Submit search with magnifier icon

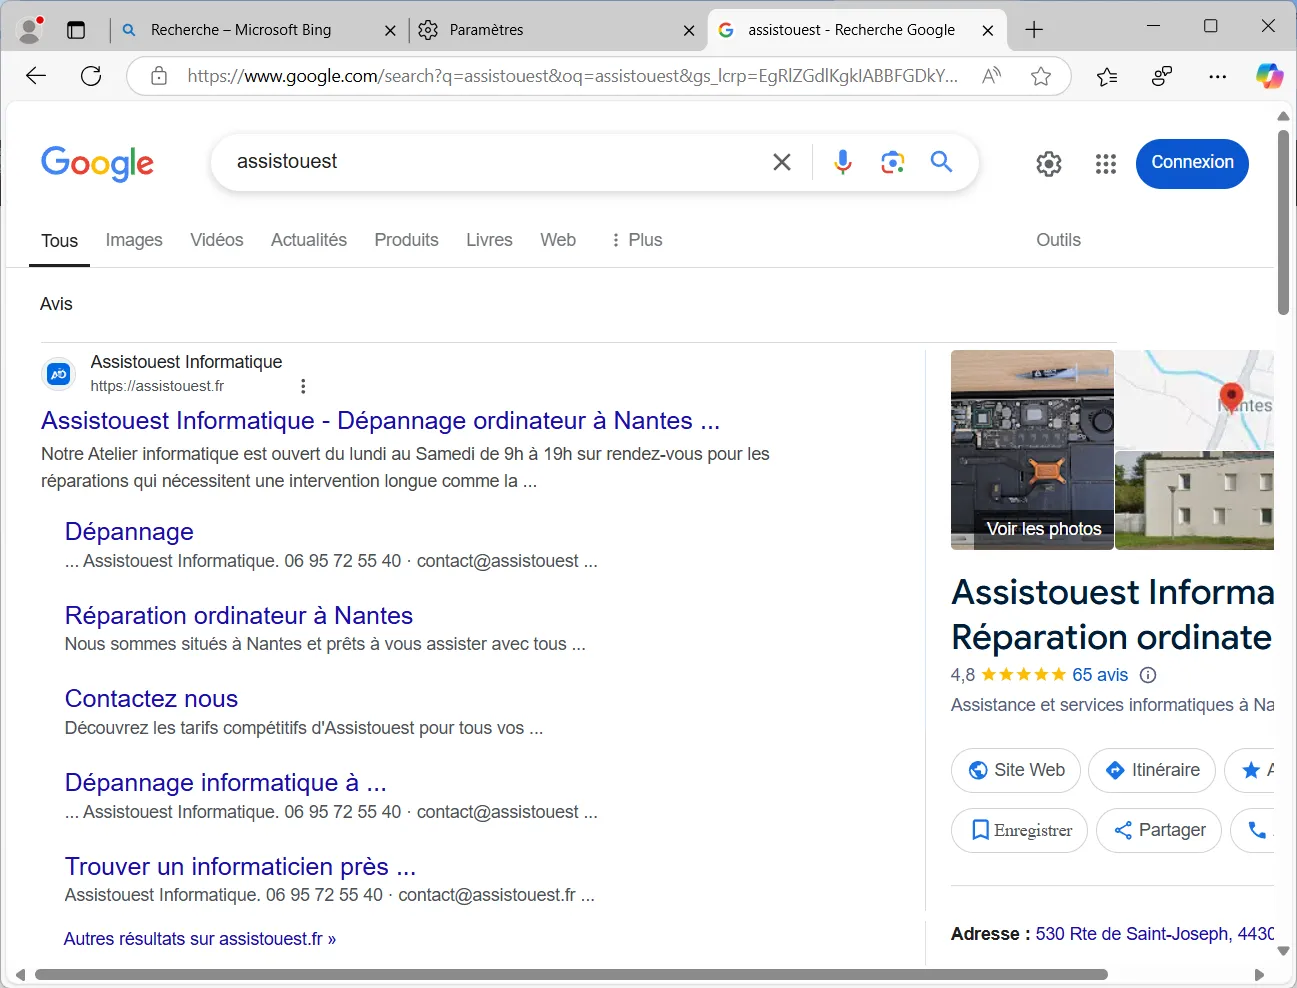(x=941, y=162)
